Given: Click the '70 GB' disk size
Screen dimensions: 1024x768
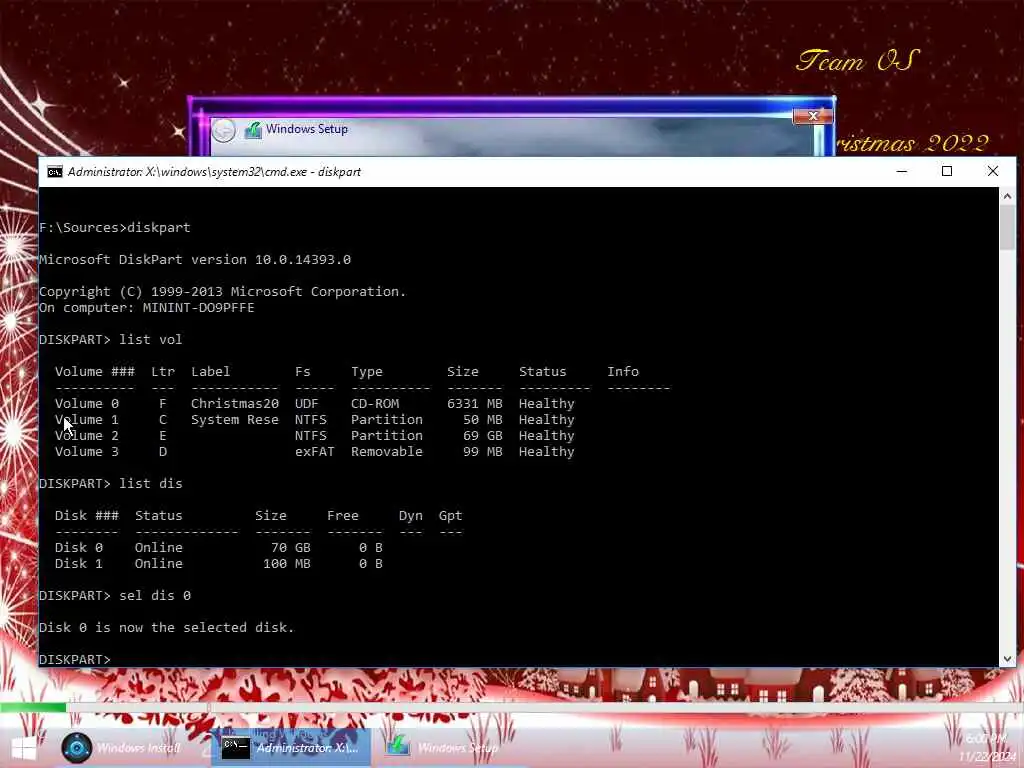Looking at the screenshot, I should tap(291, 547).
